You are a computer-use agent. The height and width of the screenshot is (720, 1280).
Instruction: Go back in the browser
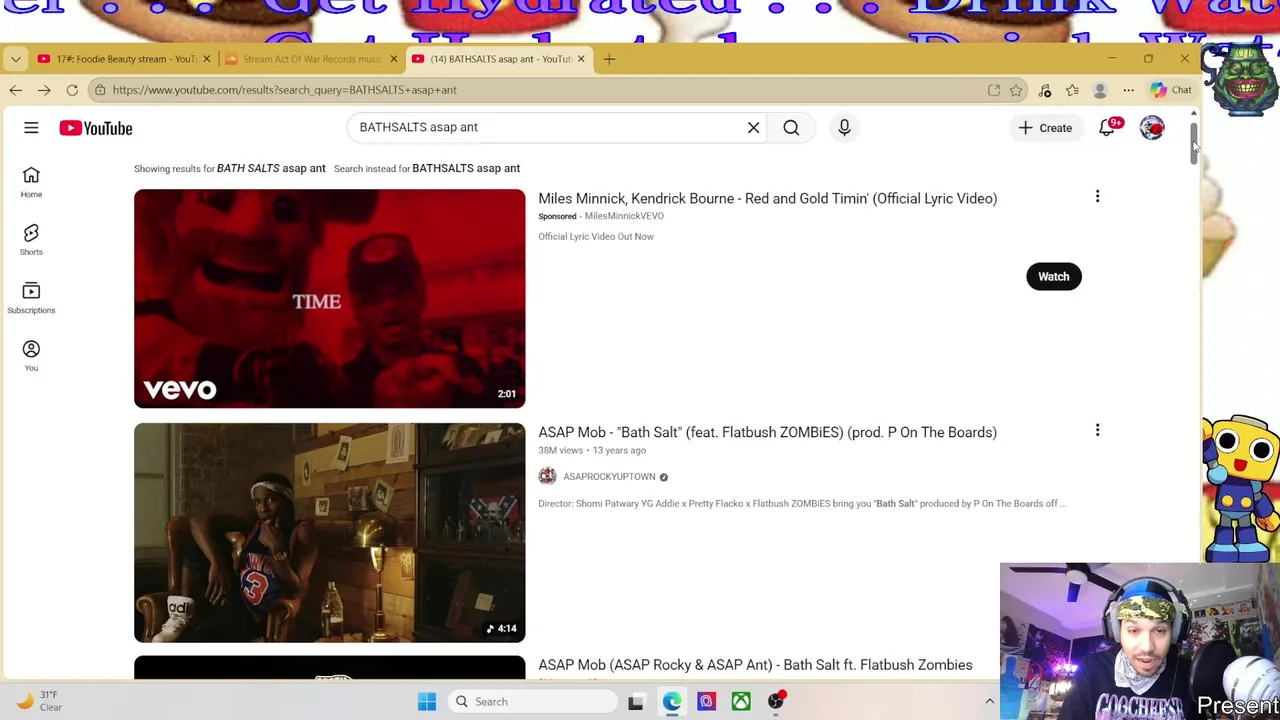[x=15, y=90]
